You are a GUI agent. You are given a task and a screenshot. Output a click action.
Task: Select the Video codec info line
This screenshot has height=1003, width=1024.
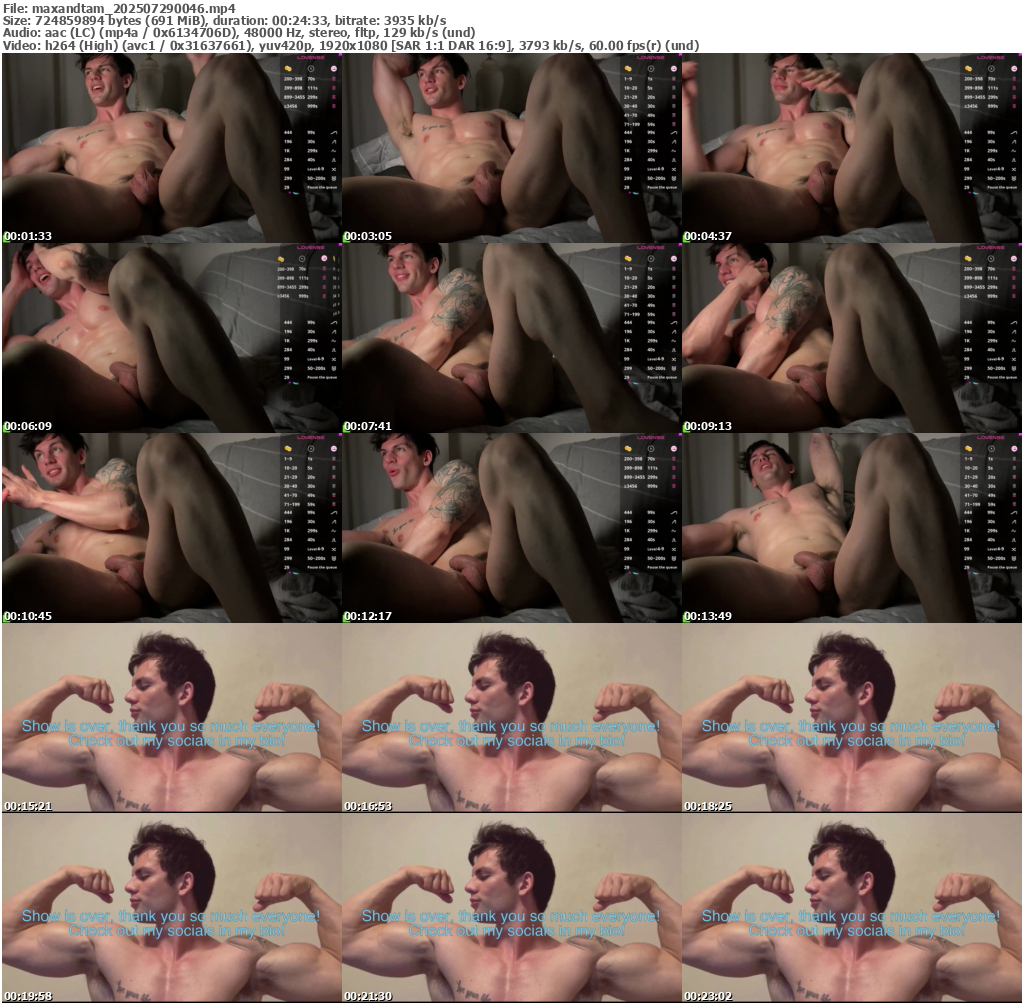click(350, 46)
